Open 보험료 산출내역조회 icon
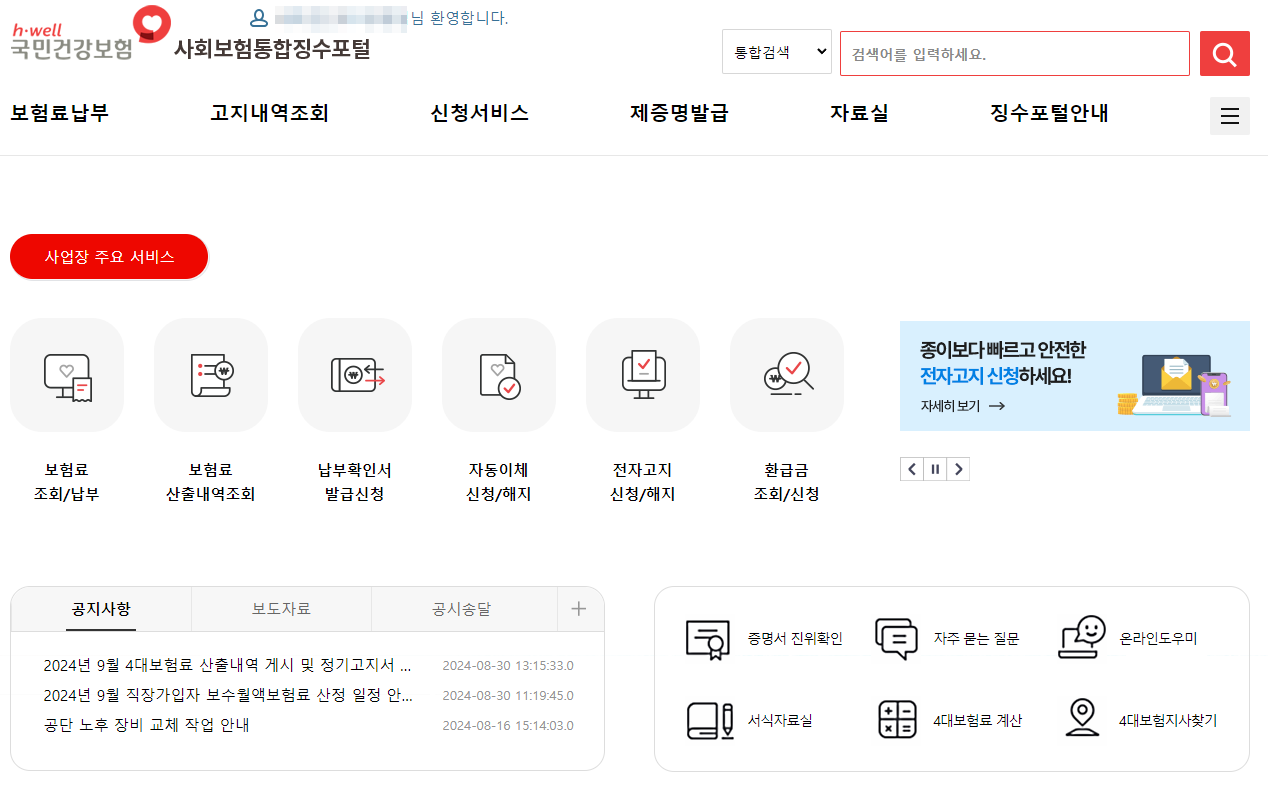 pos(211,375)
